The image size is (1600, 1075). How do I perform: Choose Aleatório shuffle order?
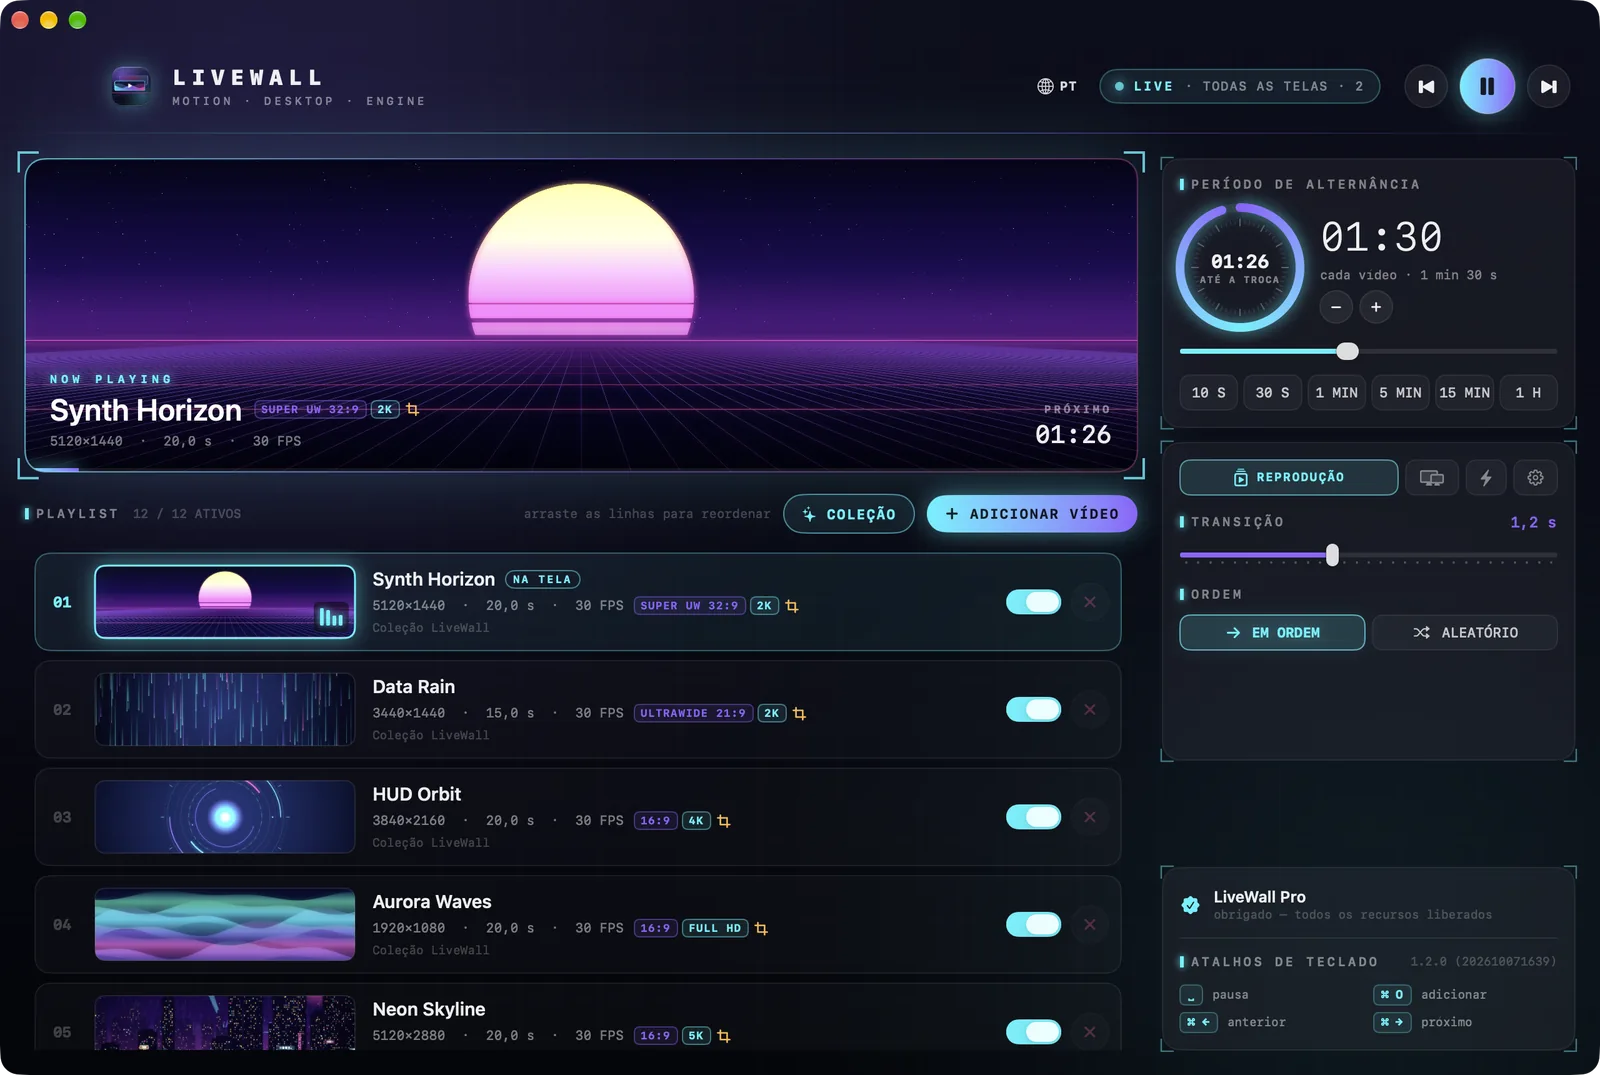(1465, 633)
